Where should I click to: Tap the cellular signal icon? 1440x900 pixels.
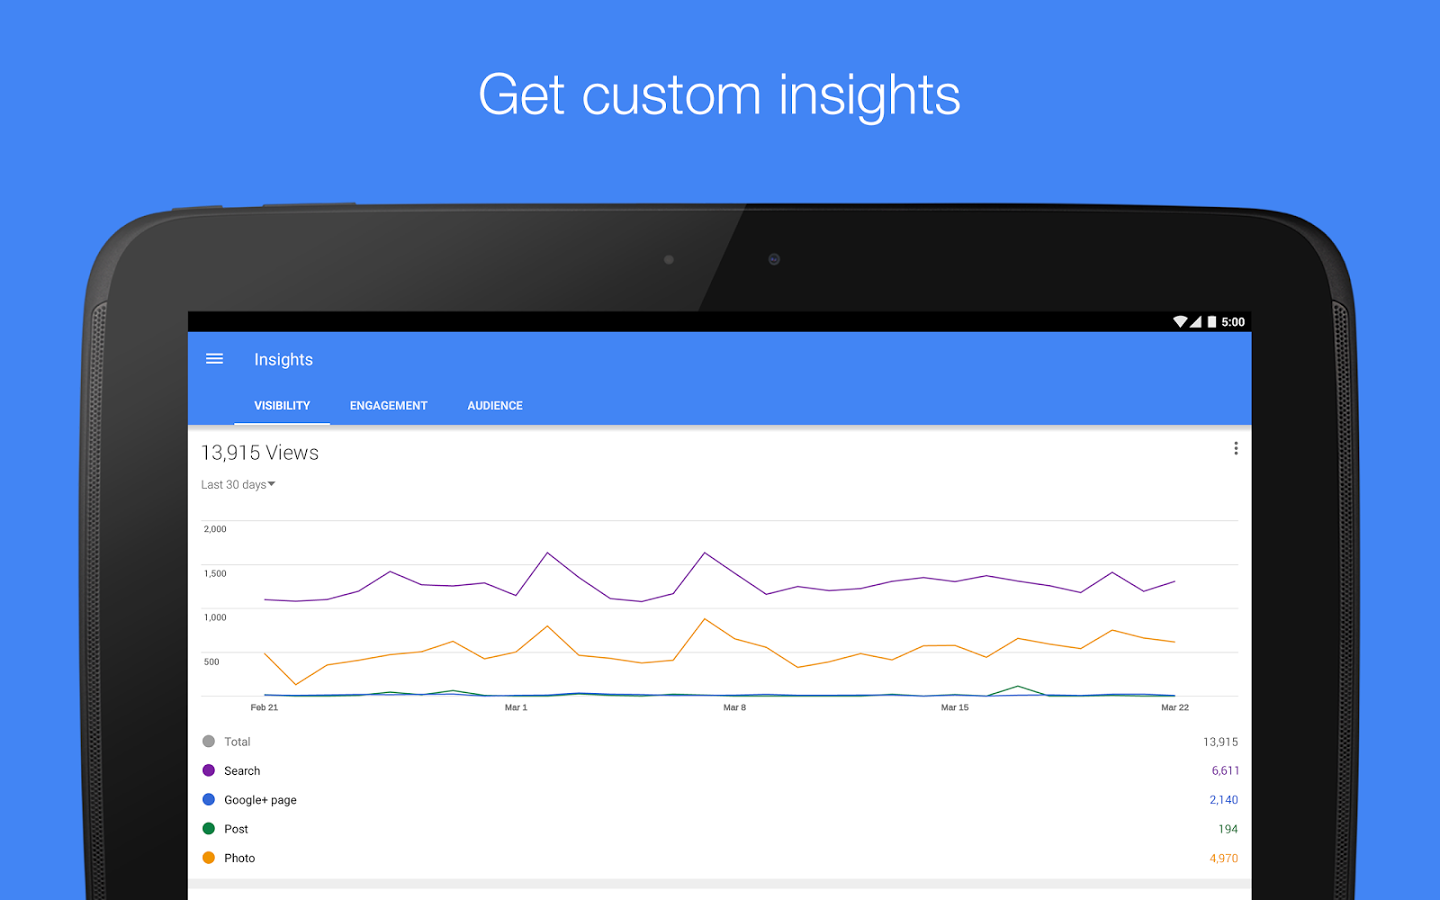tap(1196, 322)
